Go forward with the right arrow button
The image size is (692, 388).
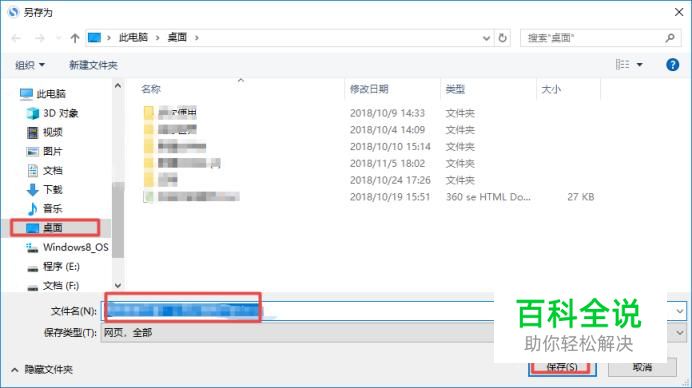pyautogui.click(x=40, y=38)
